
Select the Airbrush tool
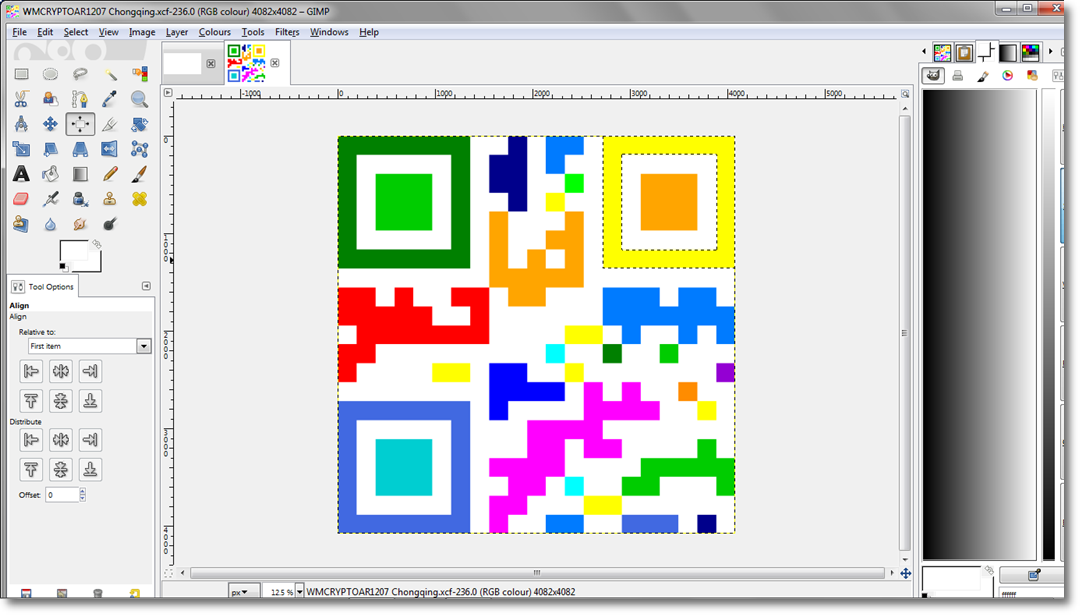tap(50, 199)
